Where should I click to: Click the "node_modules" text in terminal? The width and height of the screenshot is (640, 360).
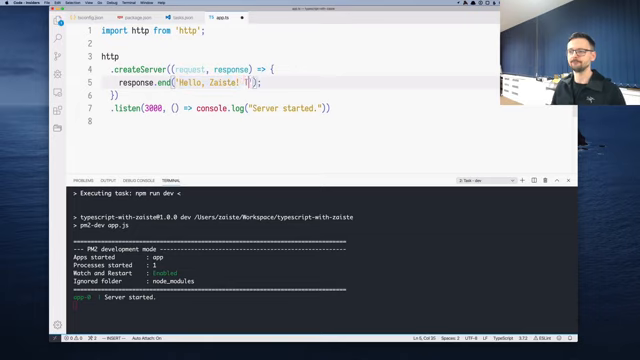[173, 281]
